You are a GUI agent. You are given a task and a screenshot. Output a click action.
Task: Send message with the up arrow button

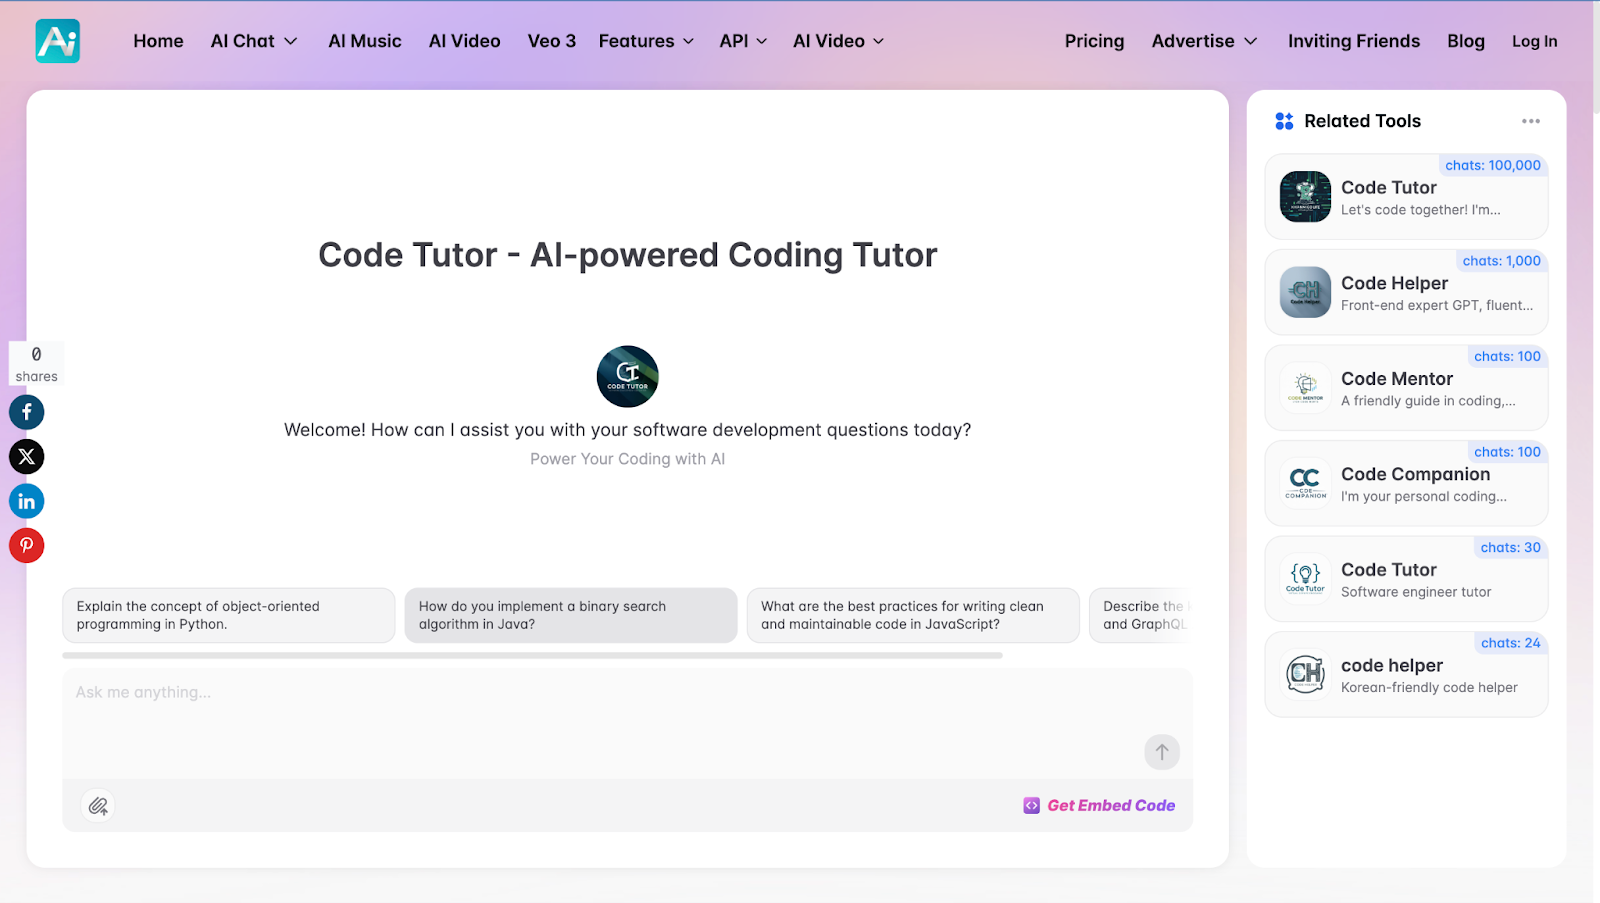click(1162, 752)
